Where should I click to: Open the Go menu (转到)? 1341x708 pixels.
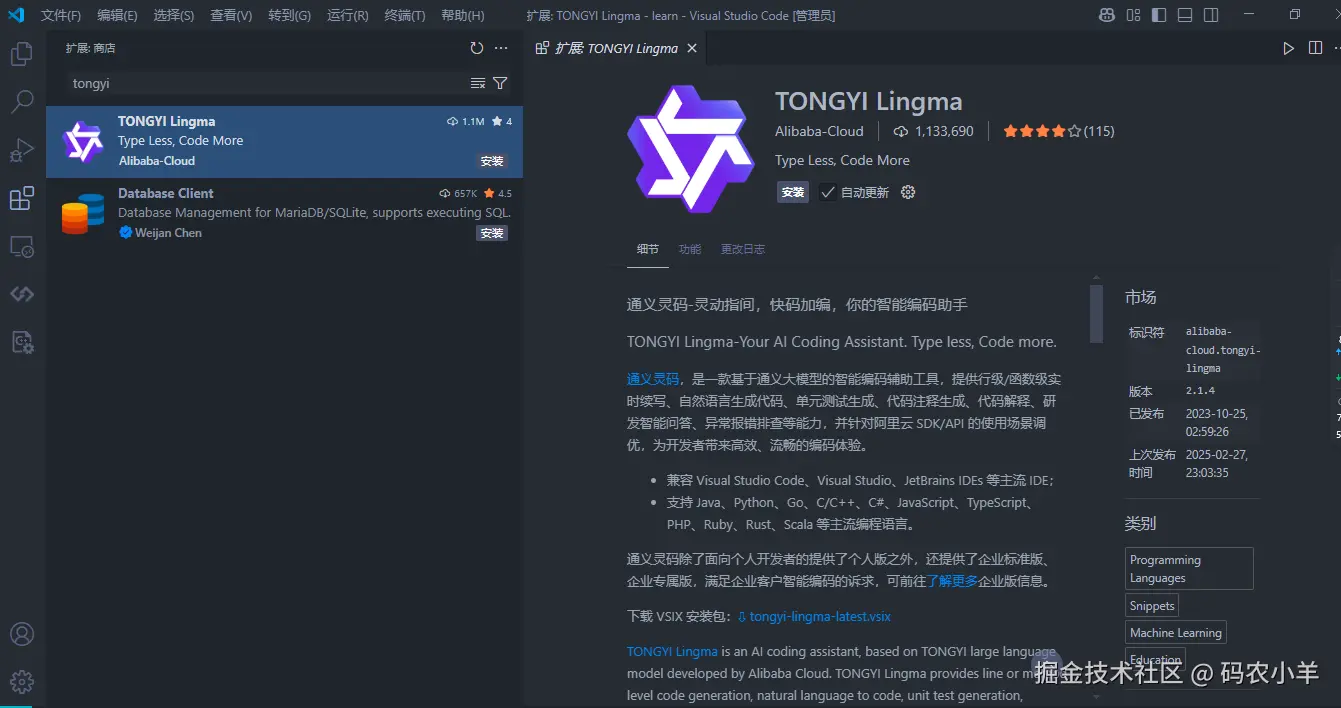coord(290,16)
